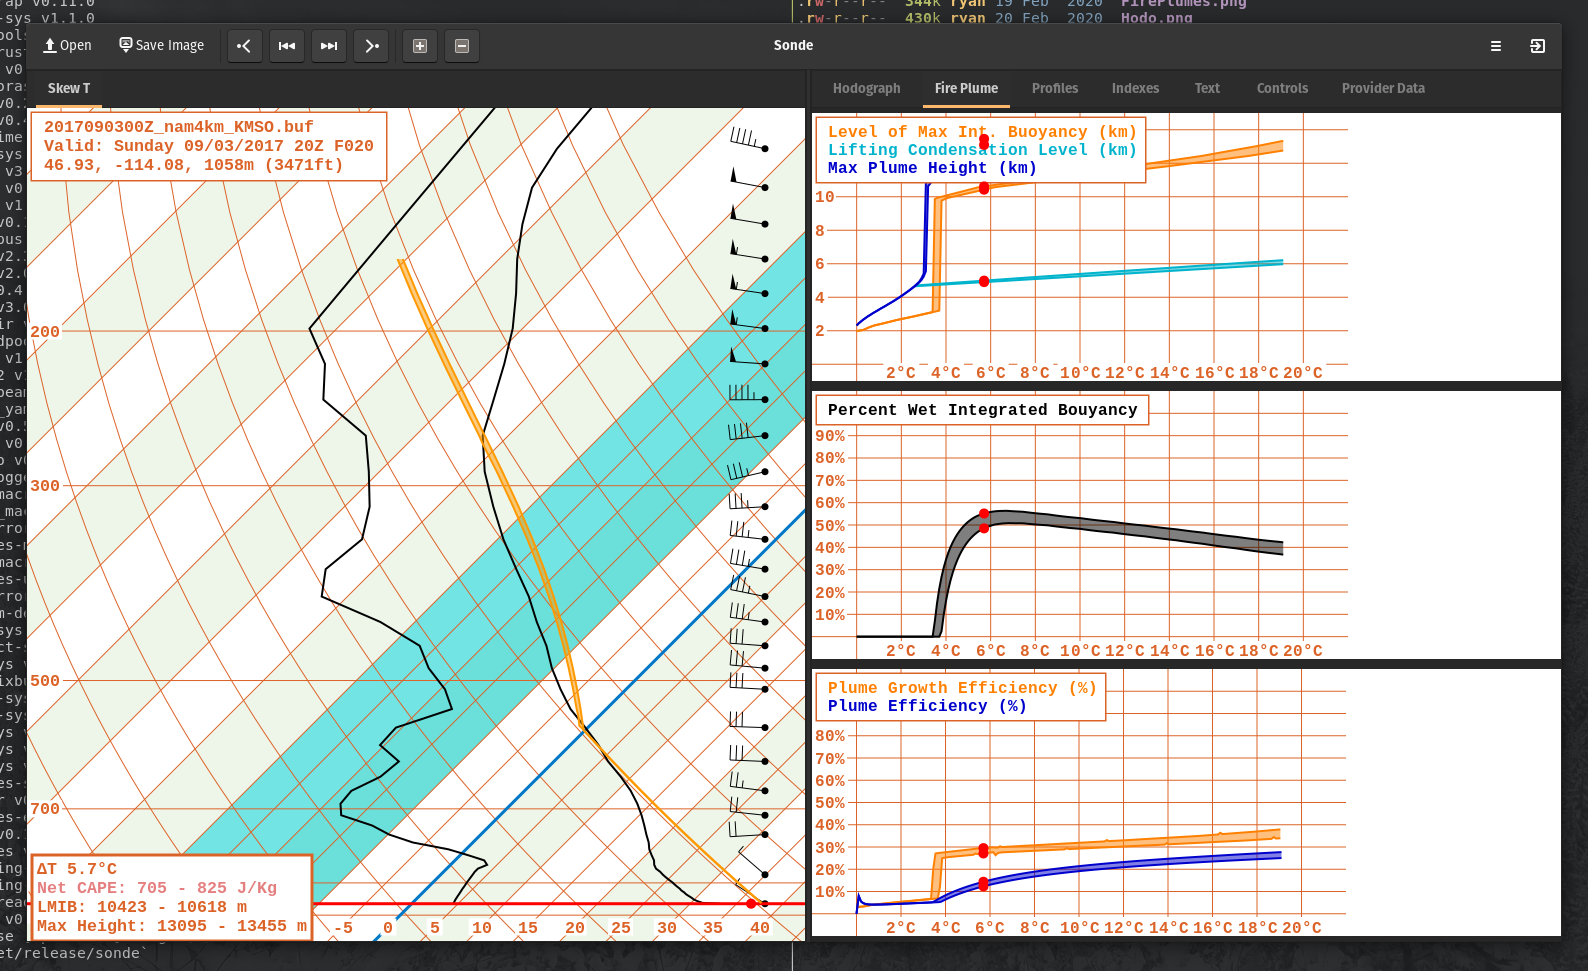Jump to first sounding icon

pos(287,46)
